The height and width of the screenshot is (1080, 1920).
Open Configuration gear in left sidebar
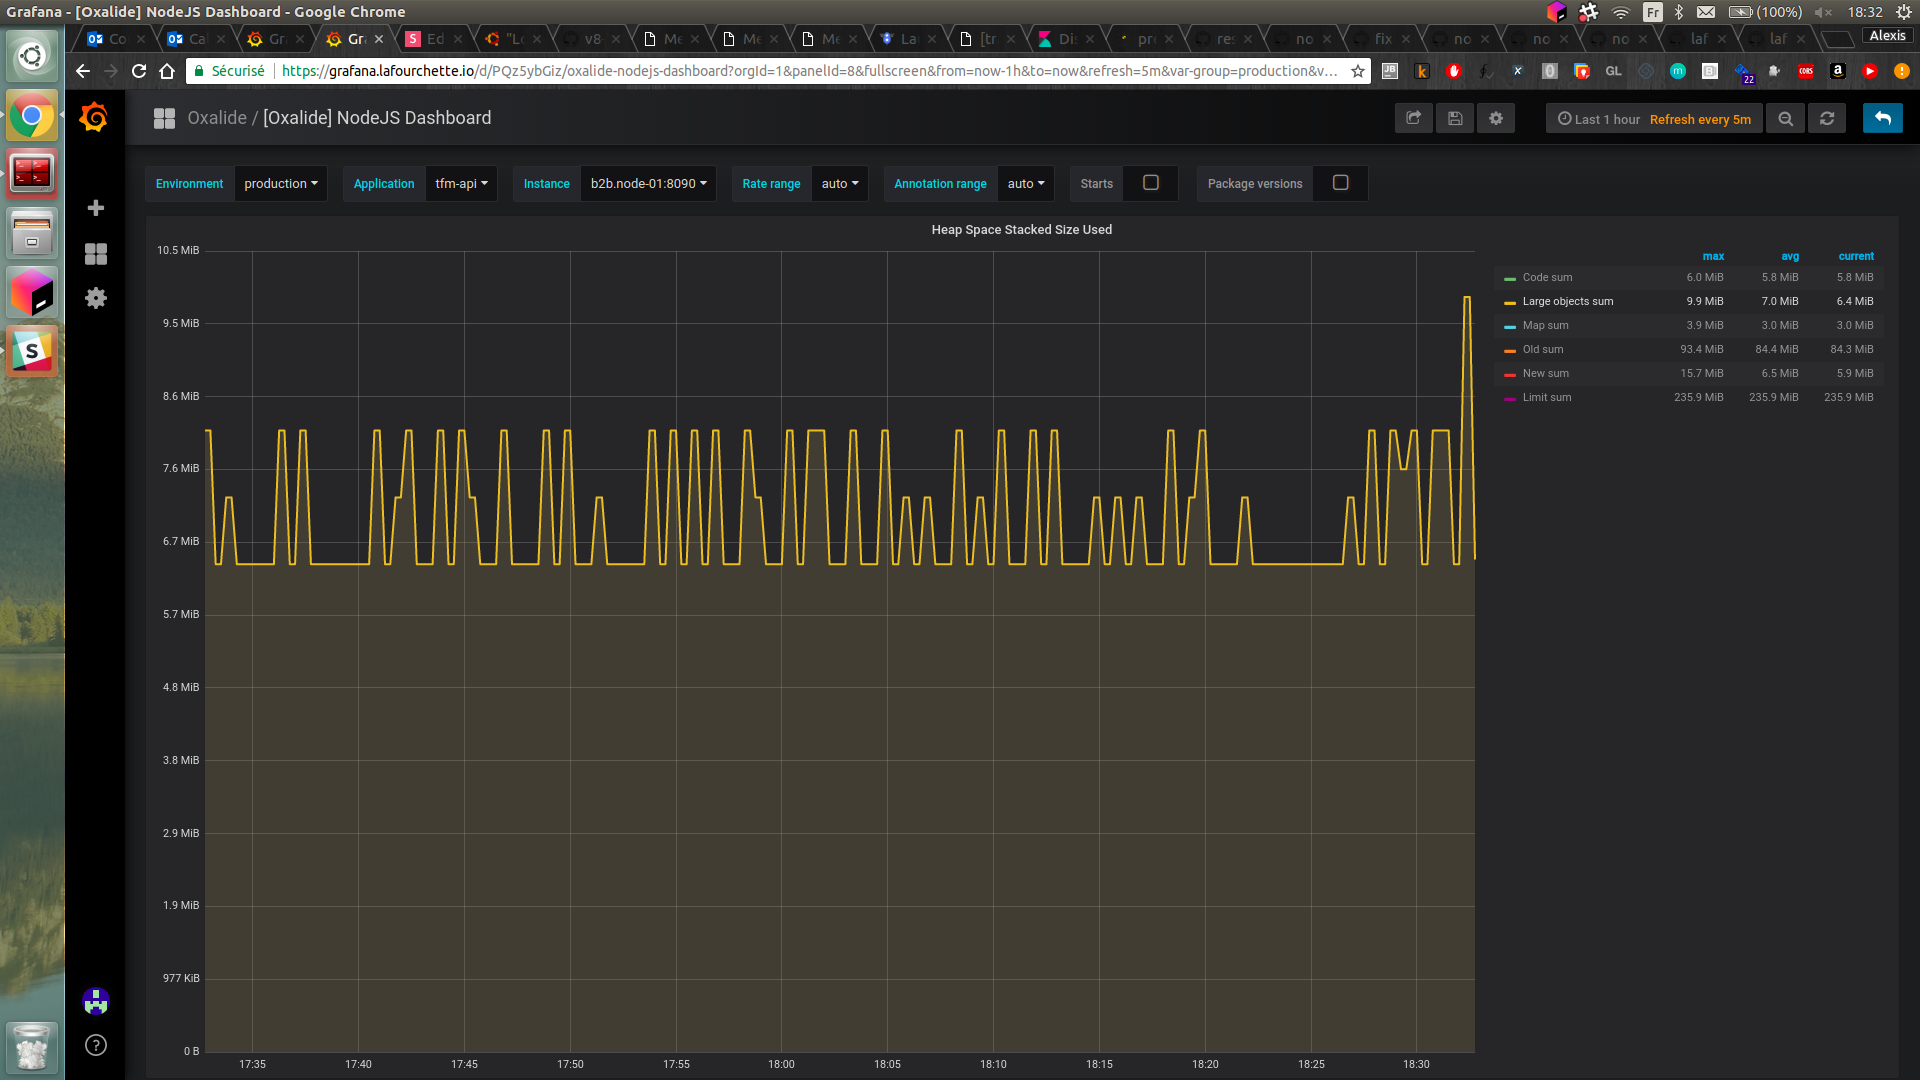pyautogui.click(x=96, y=298)
